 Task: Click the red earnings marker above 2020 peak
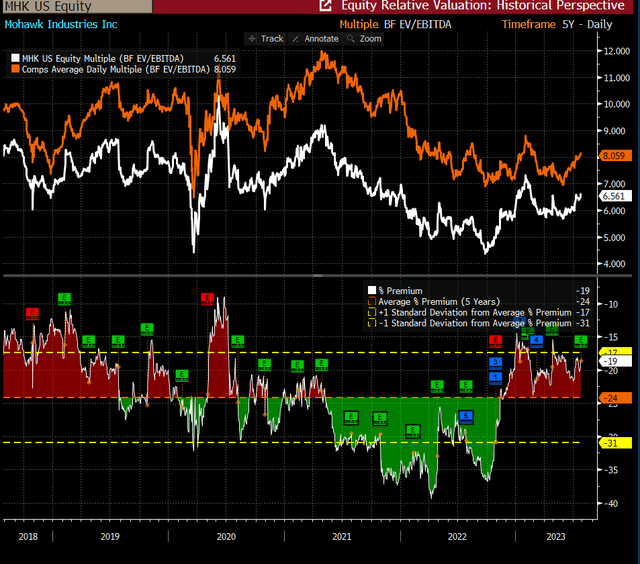click(x=207, y=299)
